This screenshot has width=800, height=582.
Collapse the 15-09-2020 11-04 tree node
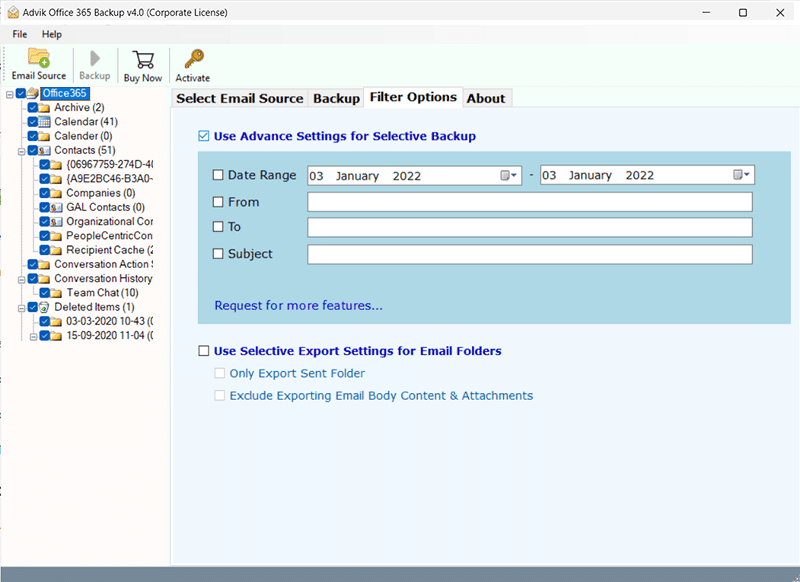click(x=33, y=337)
